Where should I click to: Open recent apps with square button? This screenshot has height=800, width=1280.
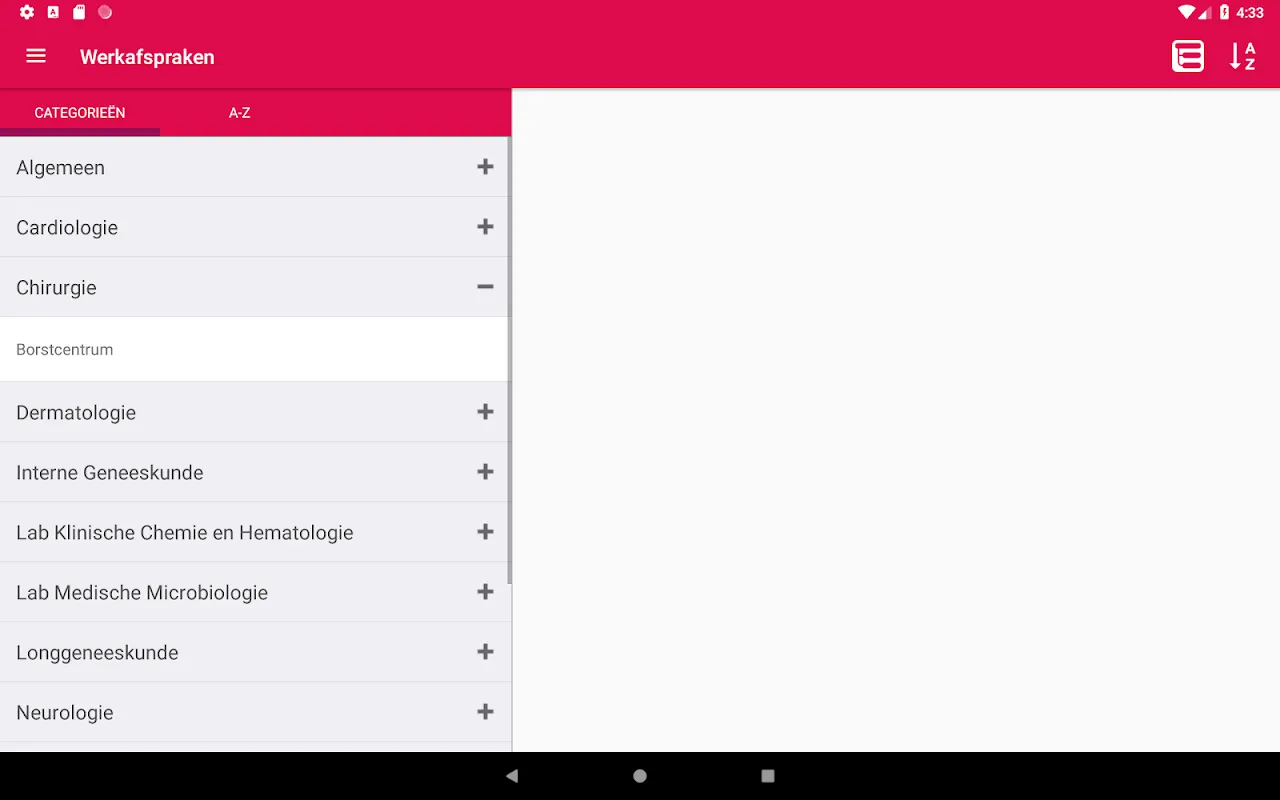coord(767,776)
